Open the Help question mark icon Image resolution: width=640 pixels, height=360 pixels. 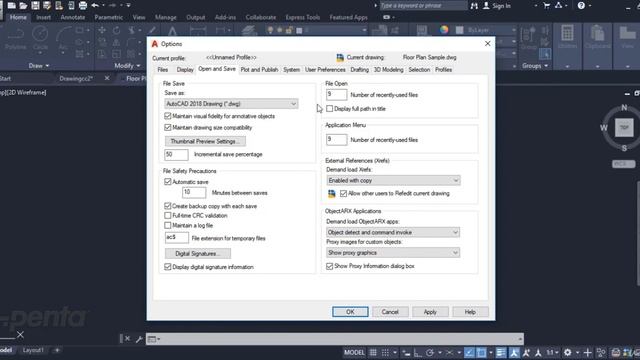581,5
